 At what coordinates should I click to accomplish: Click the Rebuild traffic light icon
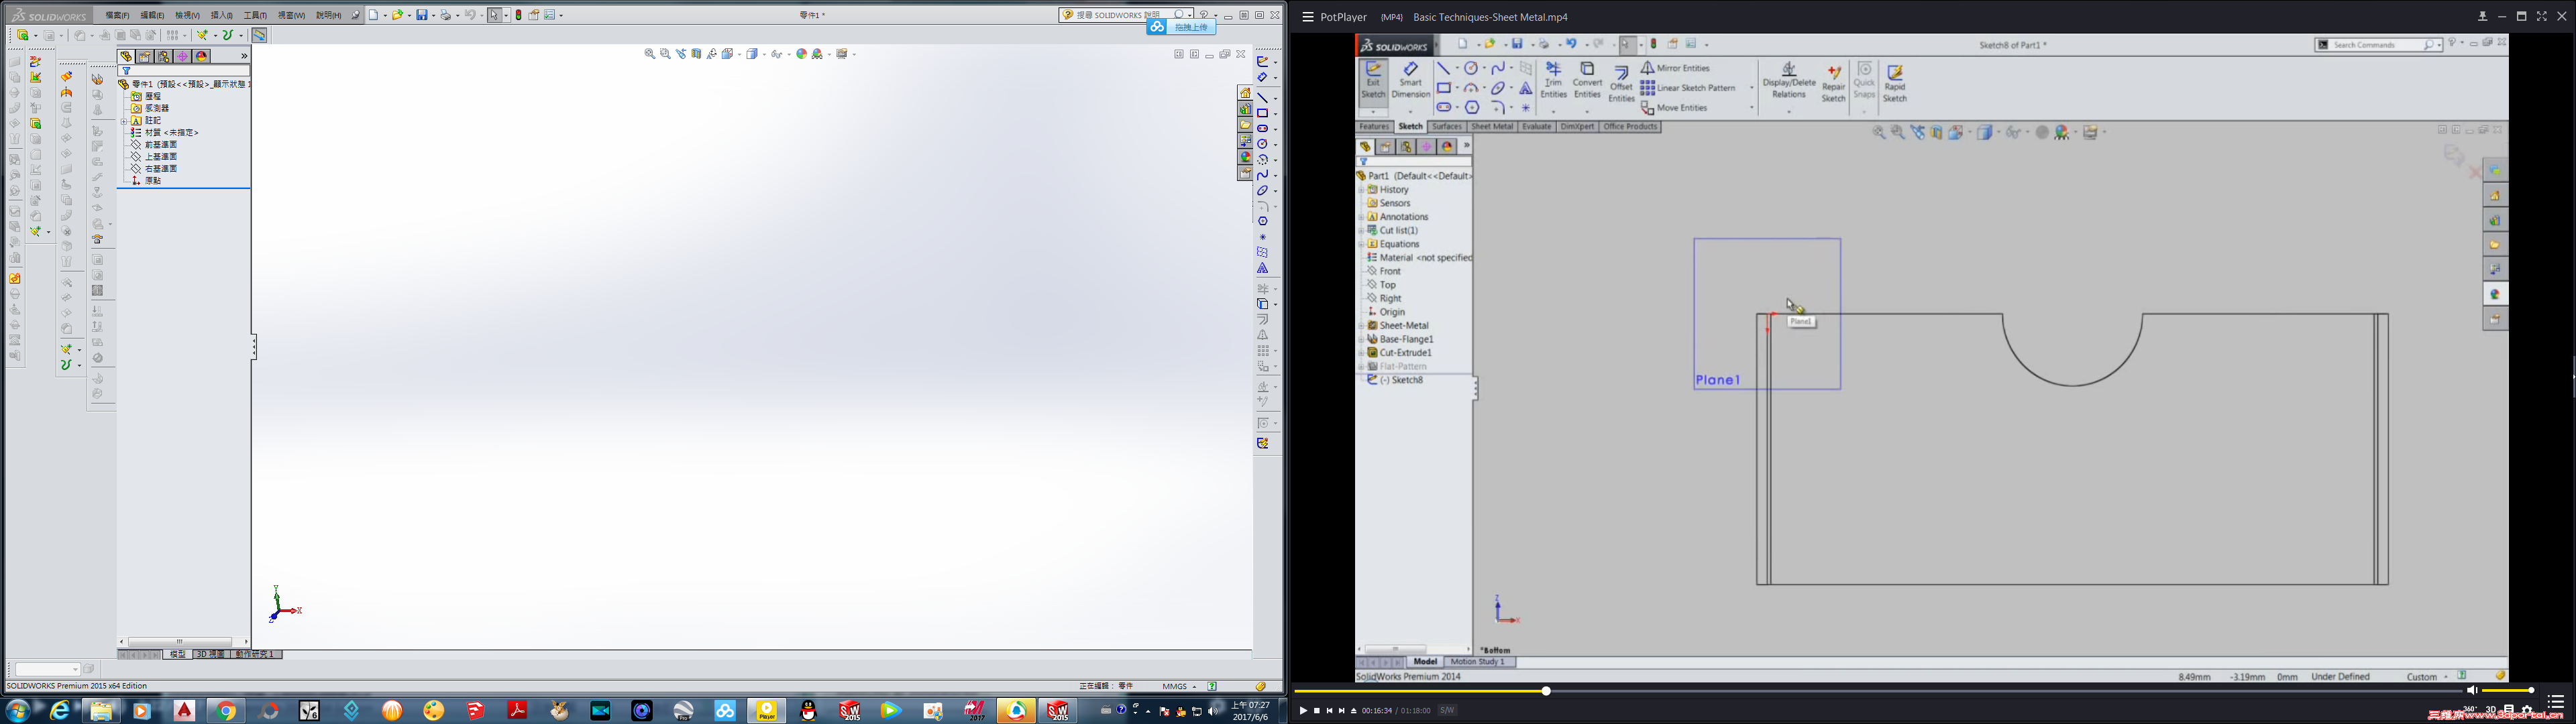518,15
